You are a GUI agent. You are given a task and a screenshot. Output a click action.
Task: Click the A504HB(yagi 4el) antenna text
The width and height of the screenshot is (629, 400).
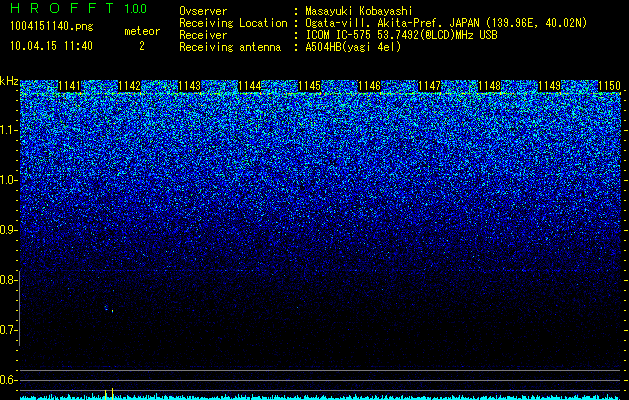353,47
